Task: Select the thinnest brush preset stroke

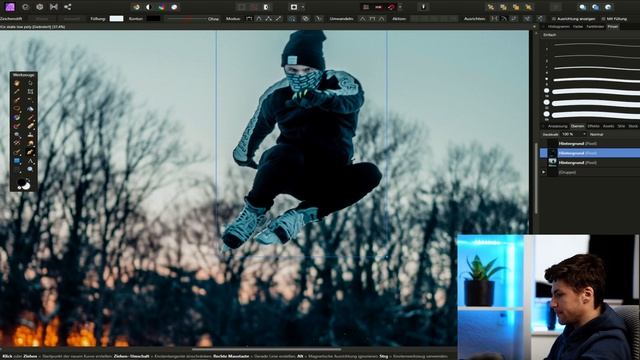Action: tap(597, 44)
